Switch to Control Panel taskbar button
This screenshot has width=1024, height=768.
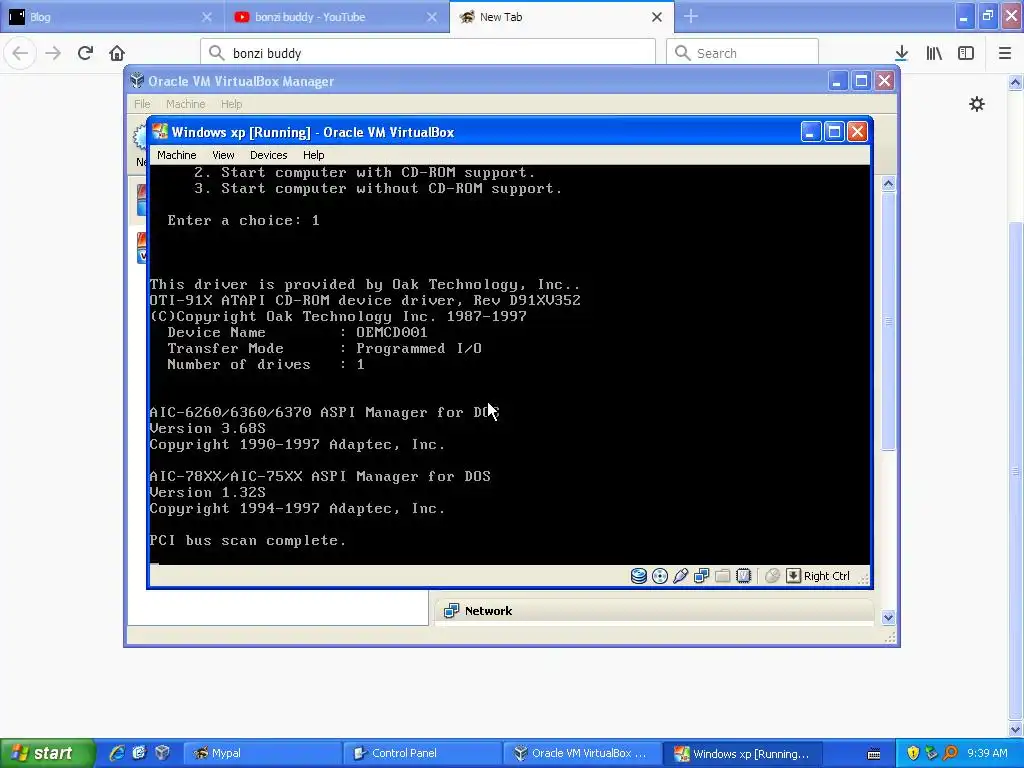click(422, 754)
